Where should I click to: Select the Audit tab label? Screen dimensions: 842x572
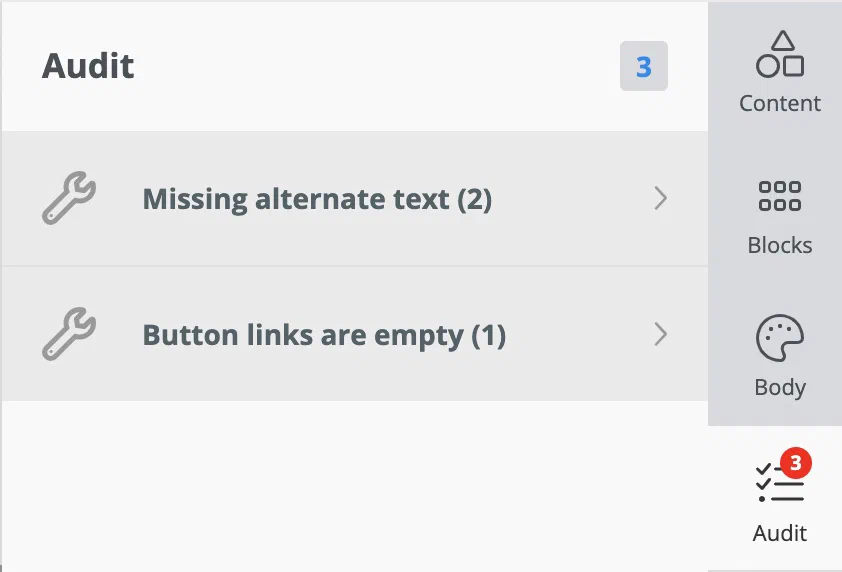coord(780,532)
